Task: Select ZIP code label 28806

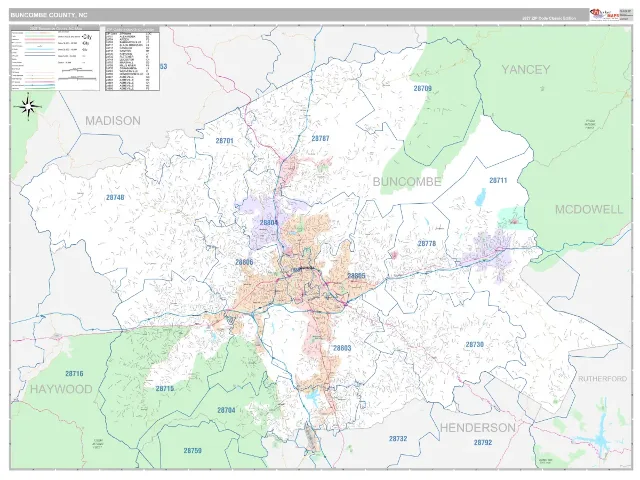Action: coord(244,262)
